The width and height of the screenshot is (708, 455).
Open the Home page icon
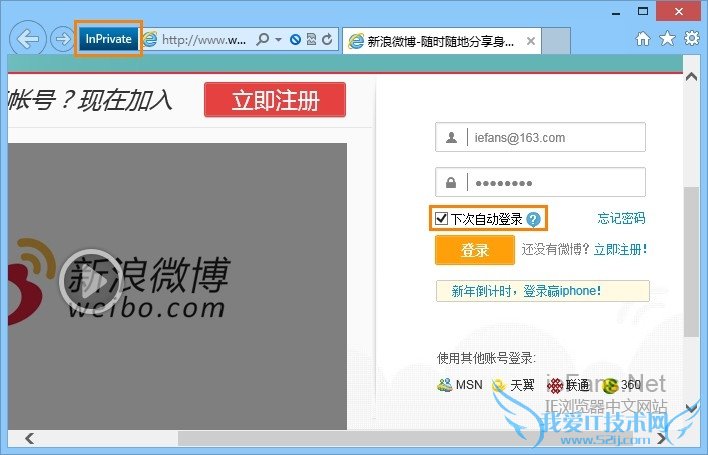[643, 39]
